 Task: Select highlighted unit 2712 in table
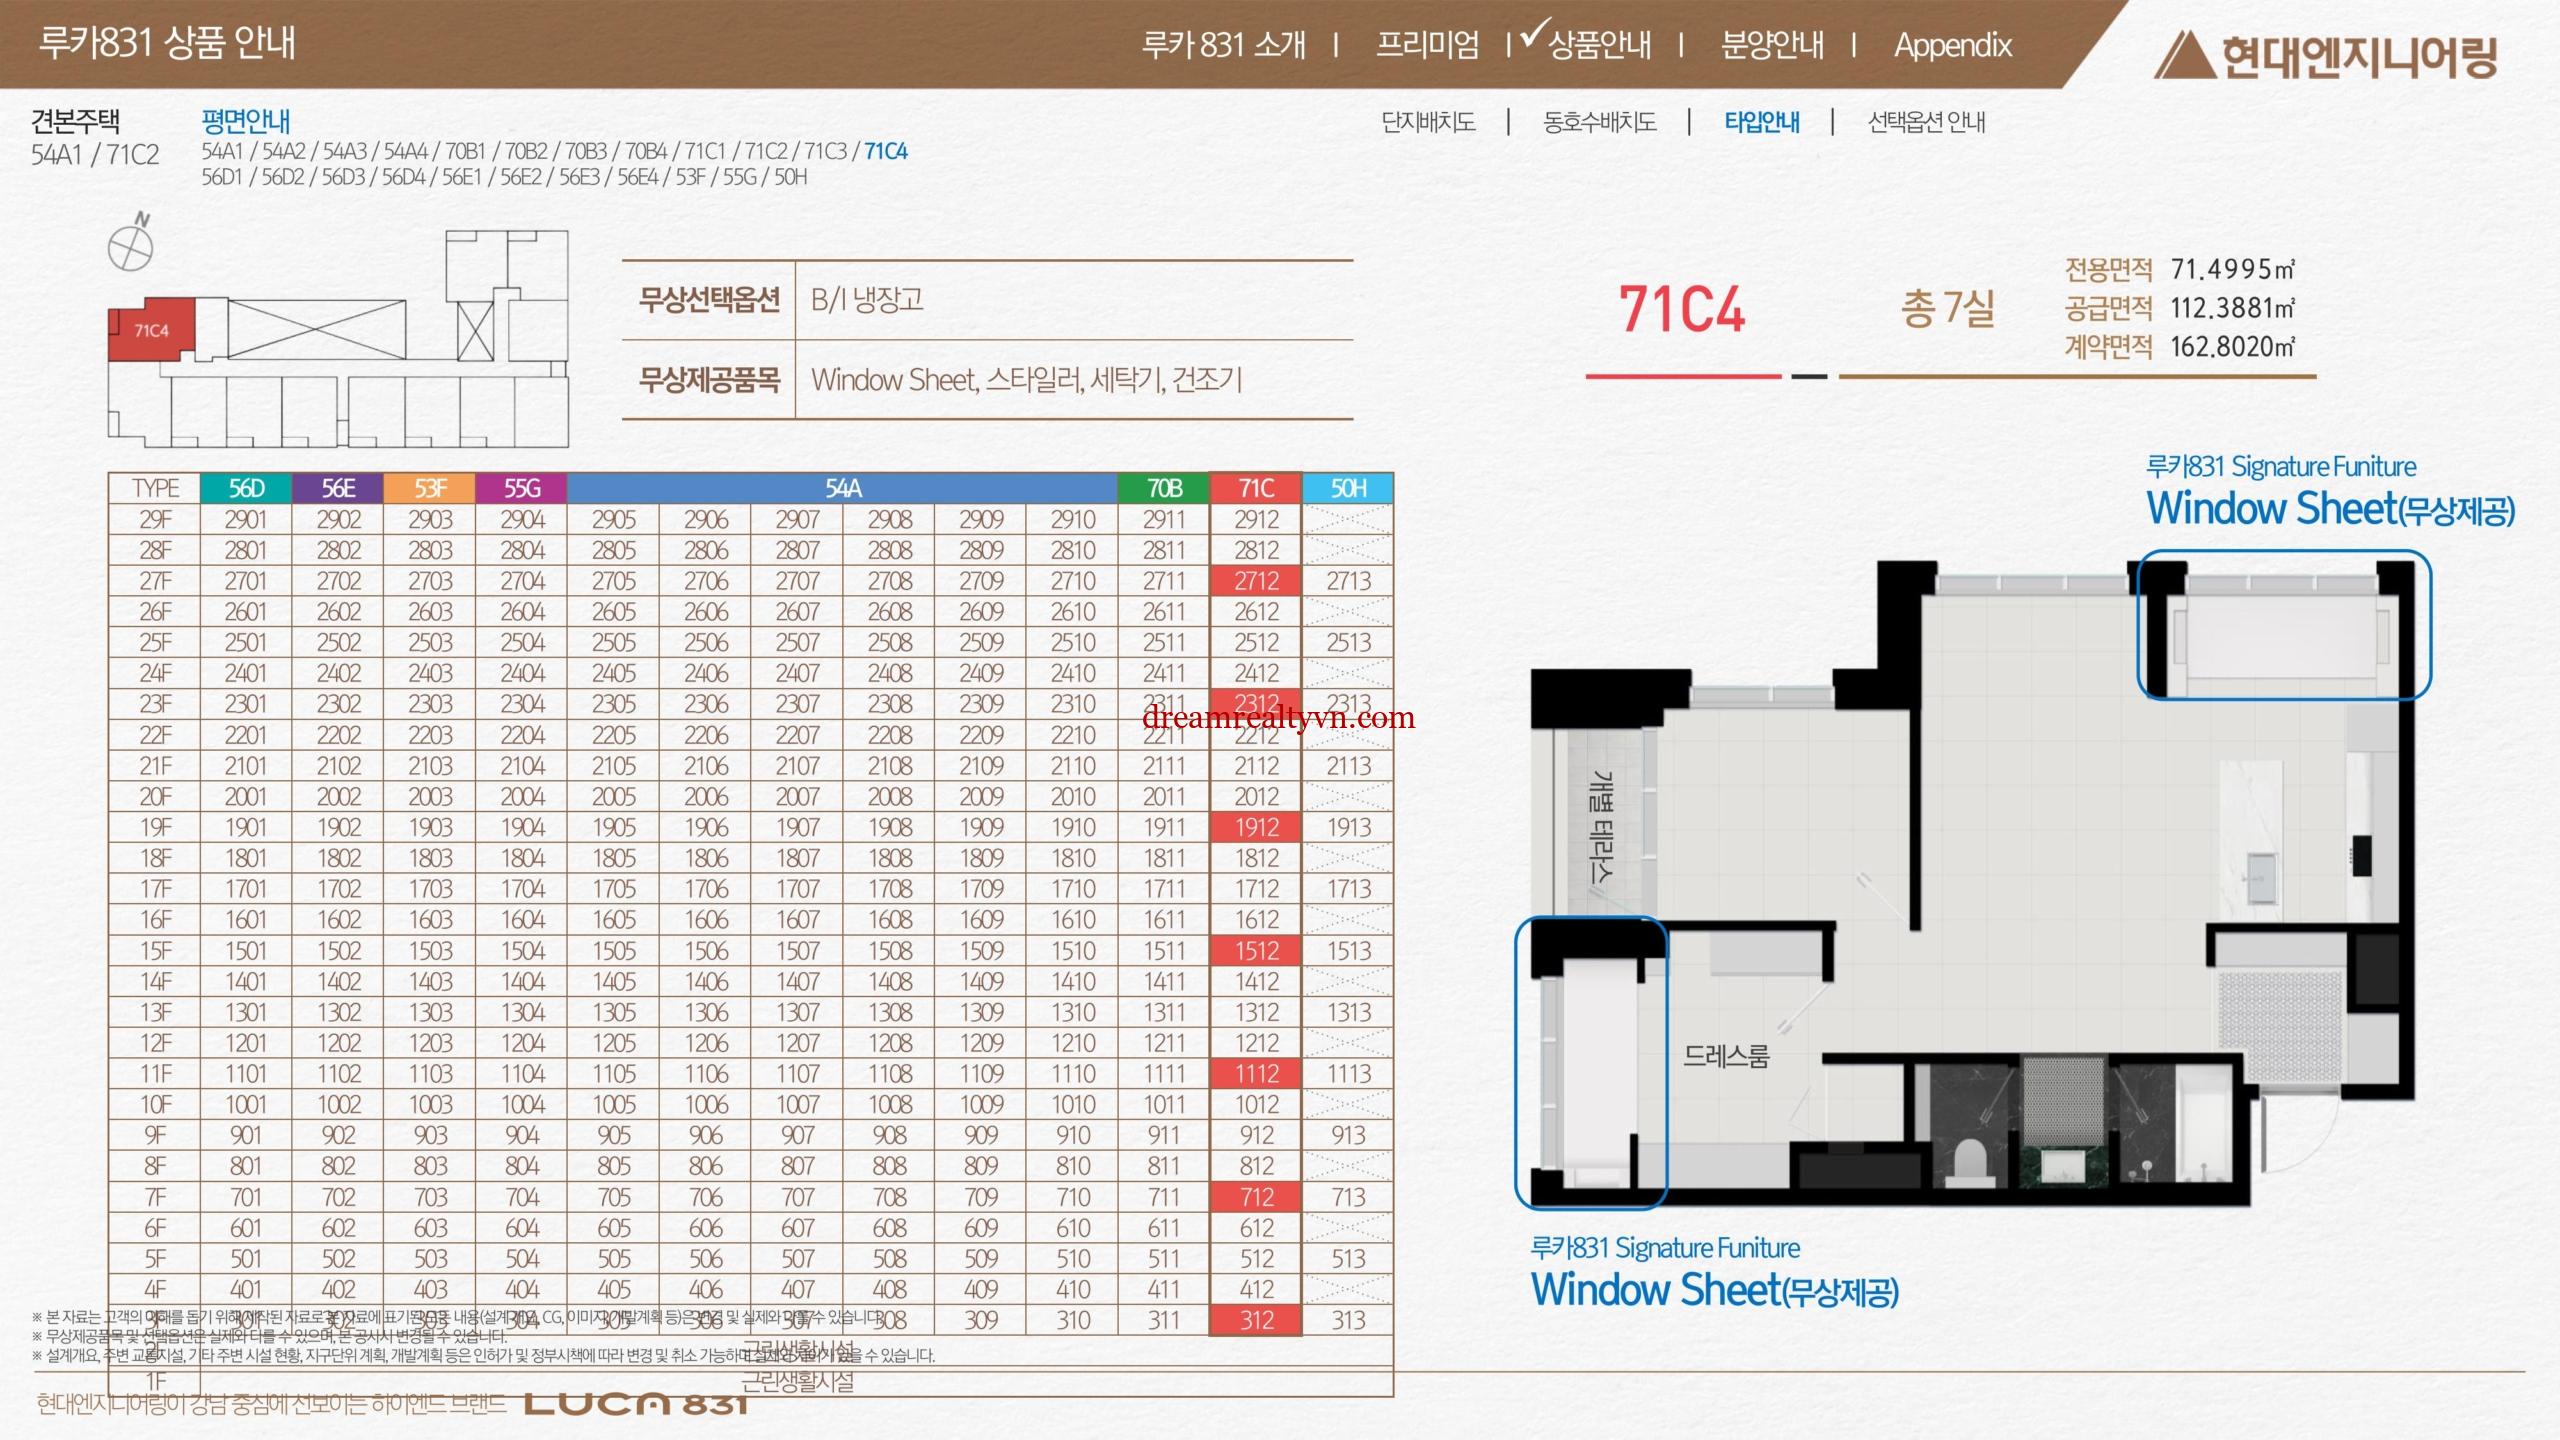click(x=1256, y=581)
